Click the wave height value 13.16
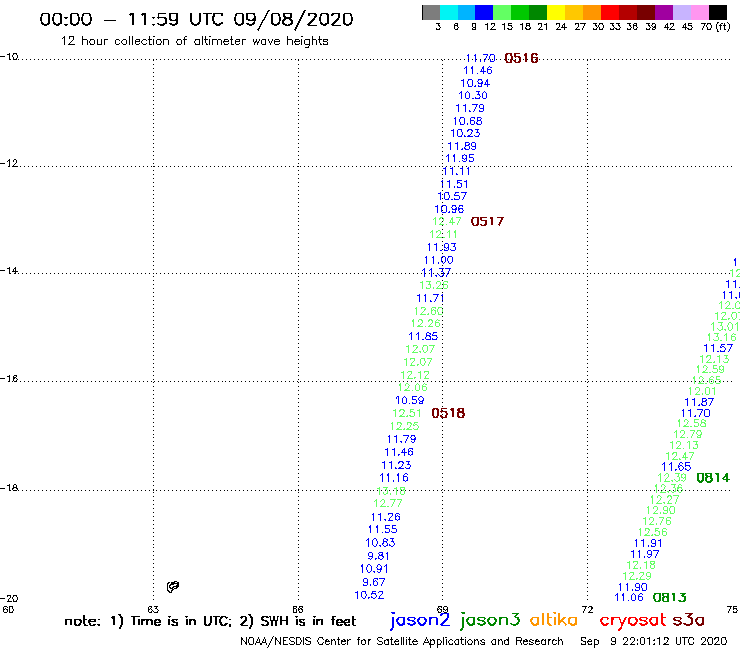740x650 pixels. (x=722, y=337)
